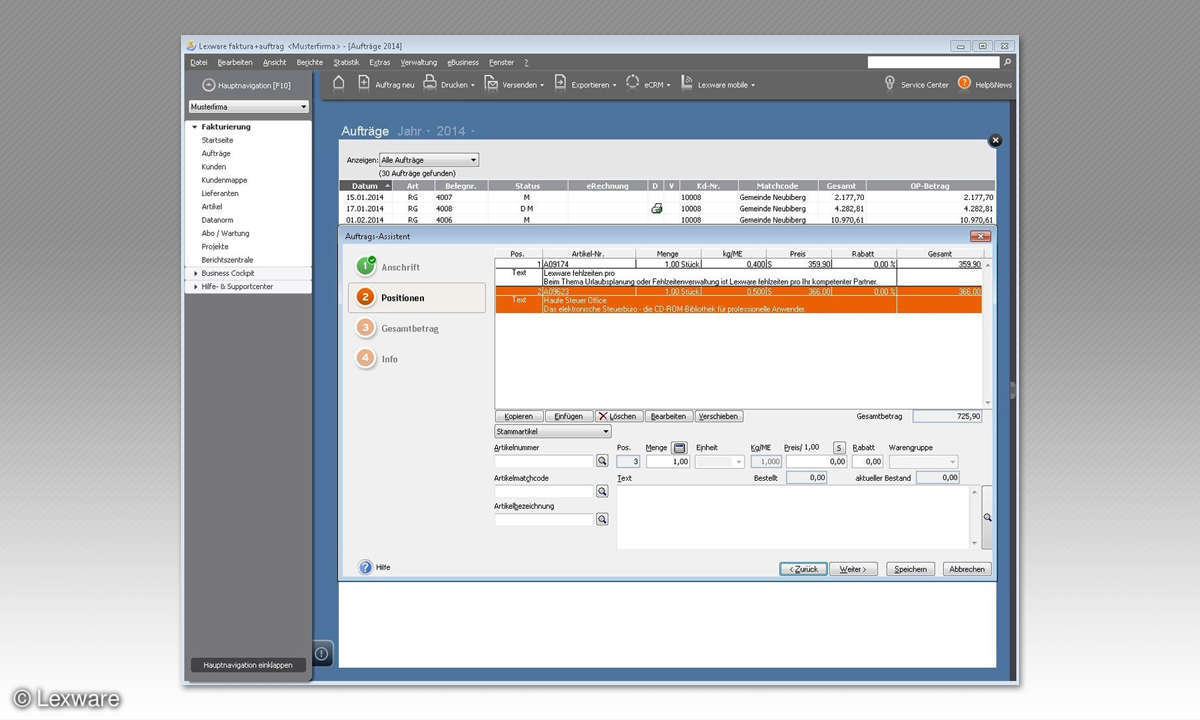The height and width of the screenshot is (720, 1200).
Task: Open the Anzeigen Alle Aufträge dropdown
Action: click(x=429, y=160)
